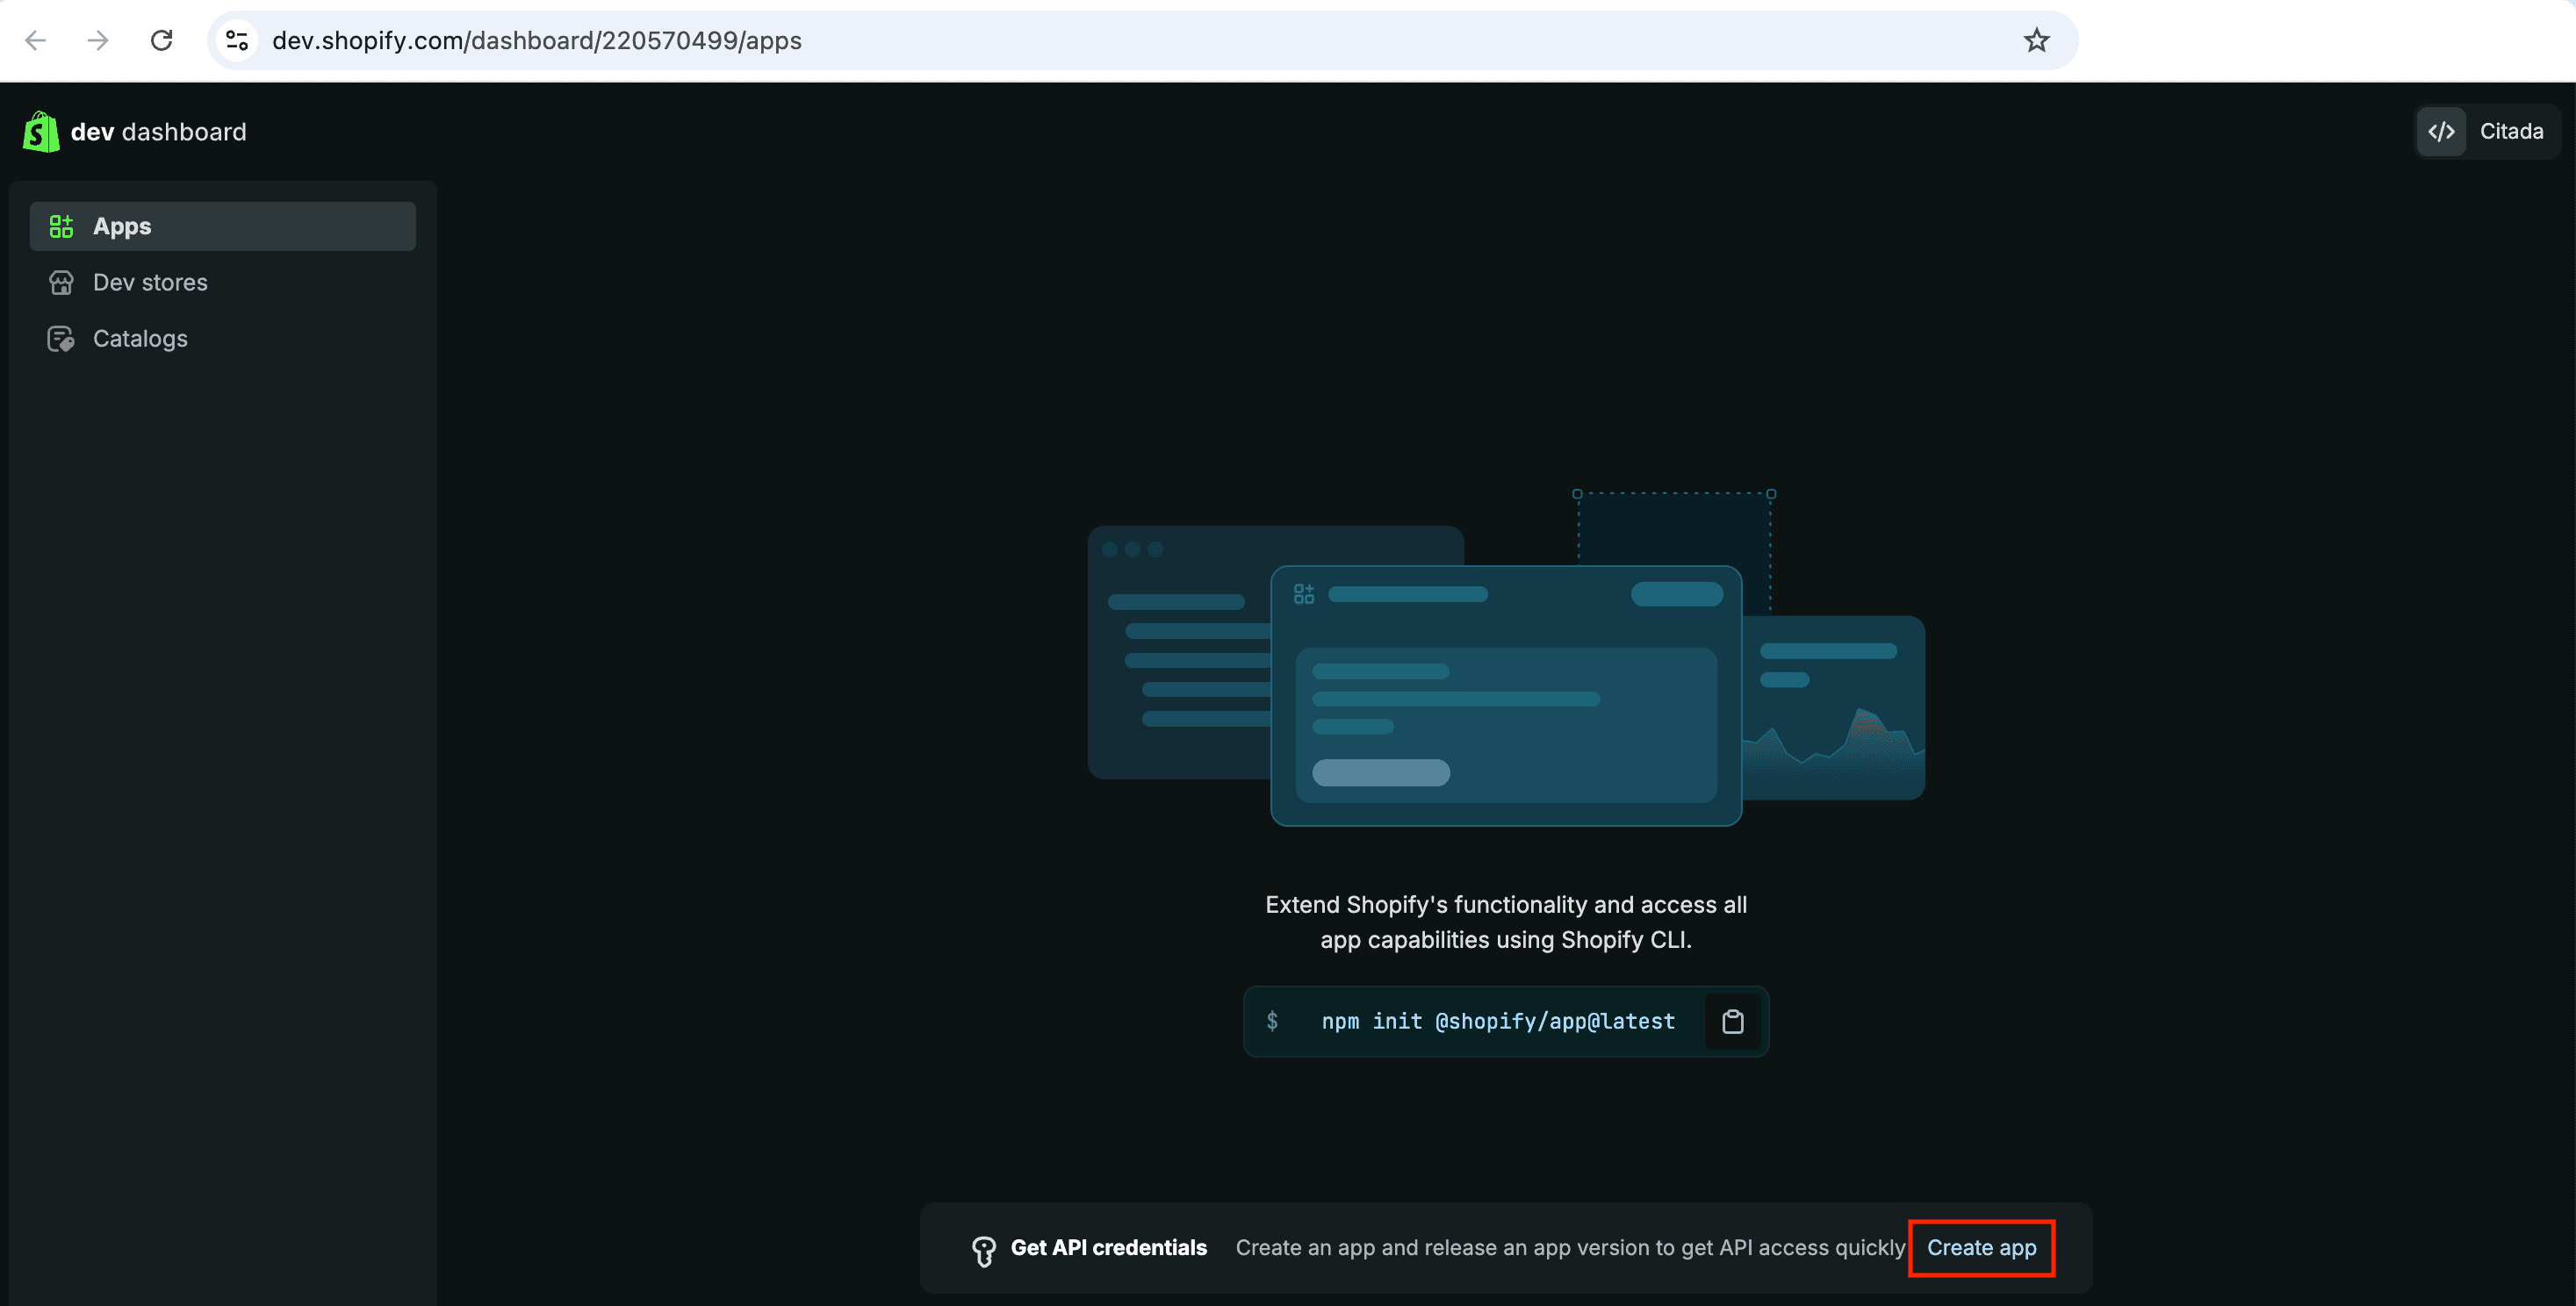Open the Citada organization switcher

[2487, 131]
